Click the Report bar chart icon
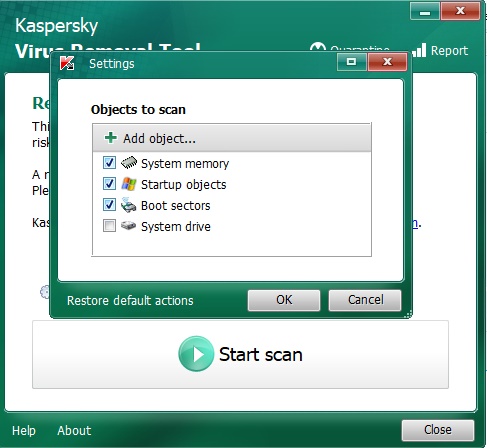Screen dimensions: 487x448 (420, 50)
